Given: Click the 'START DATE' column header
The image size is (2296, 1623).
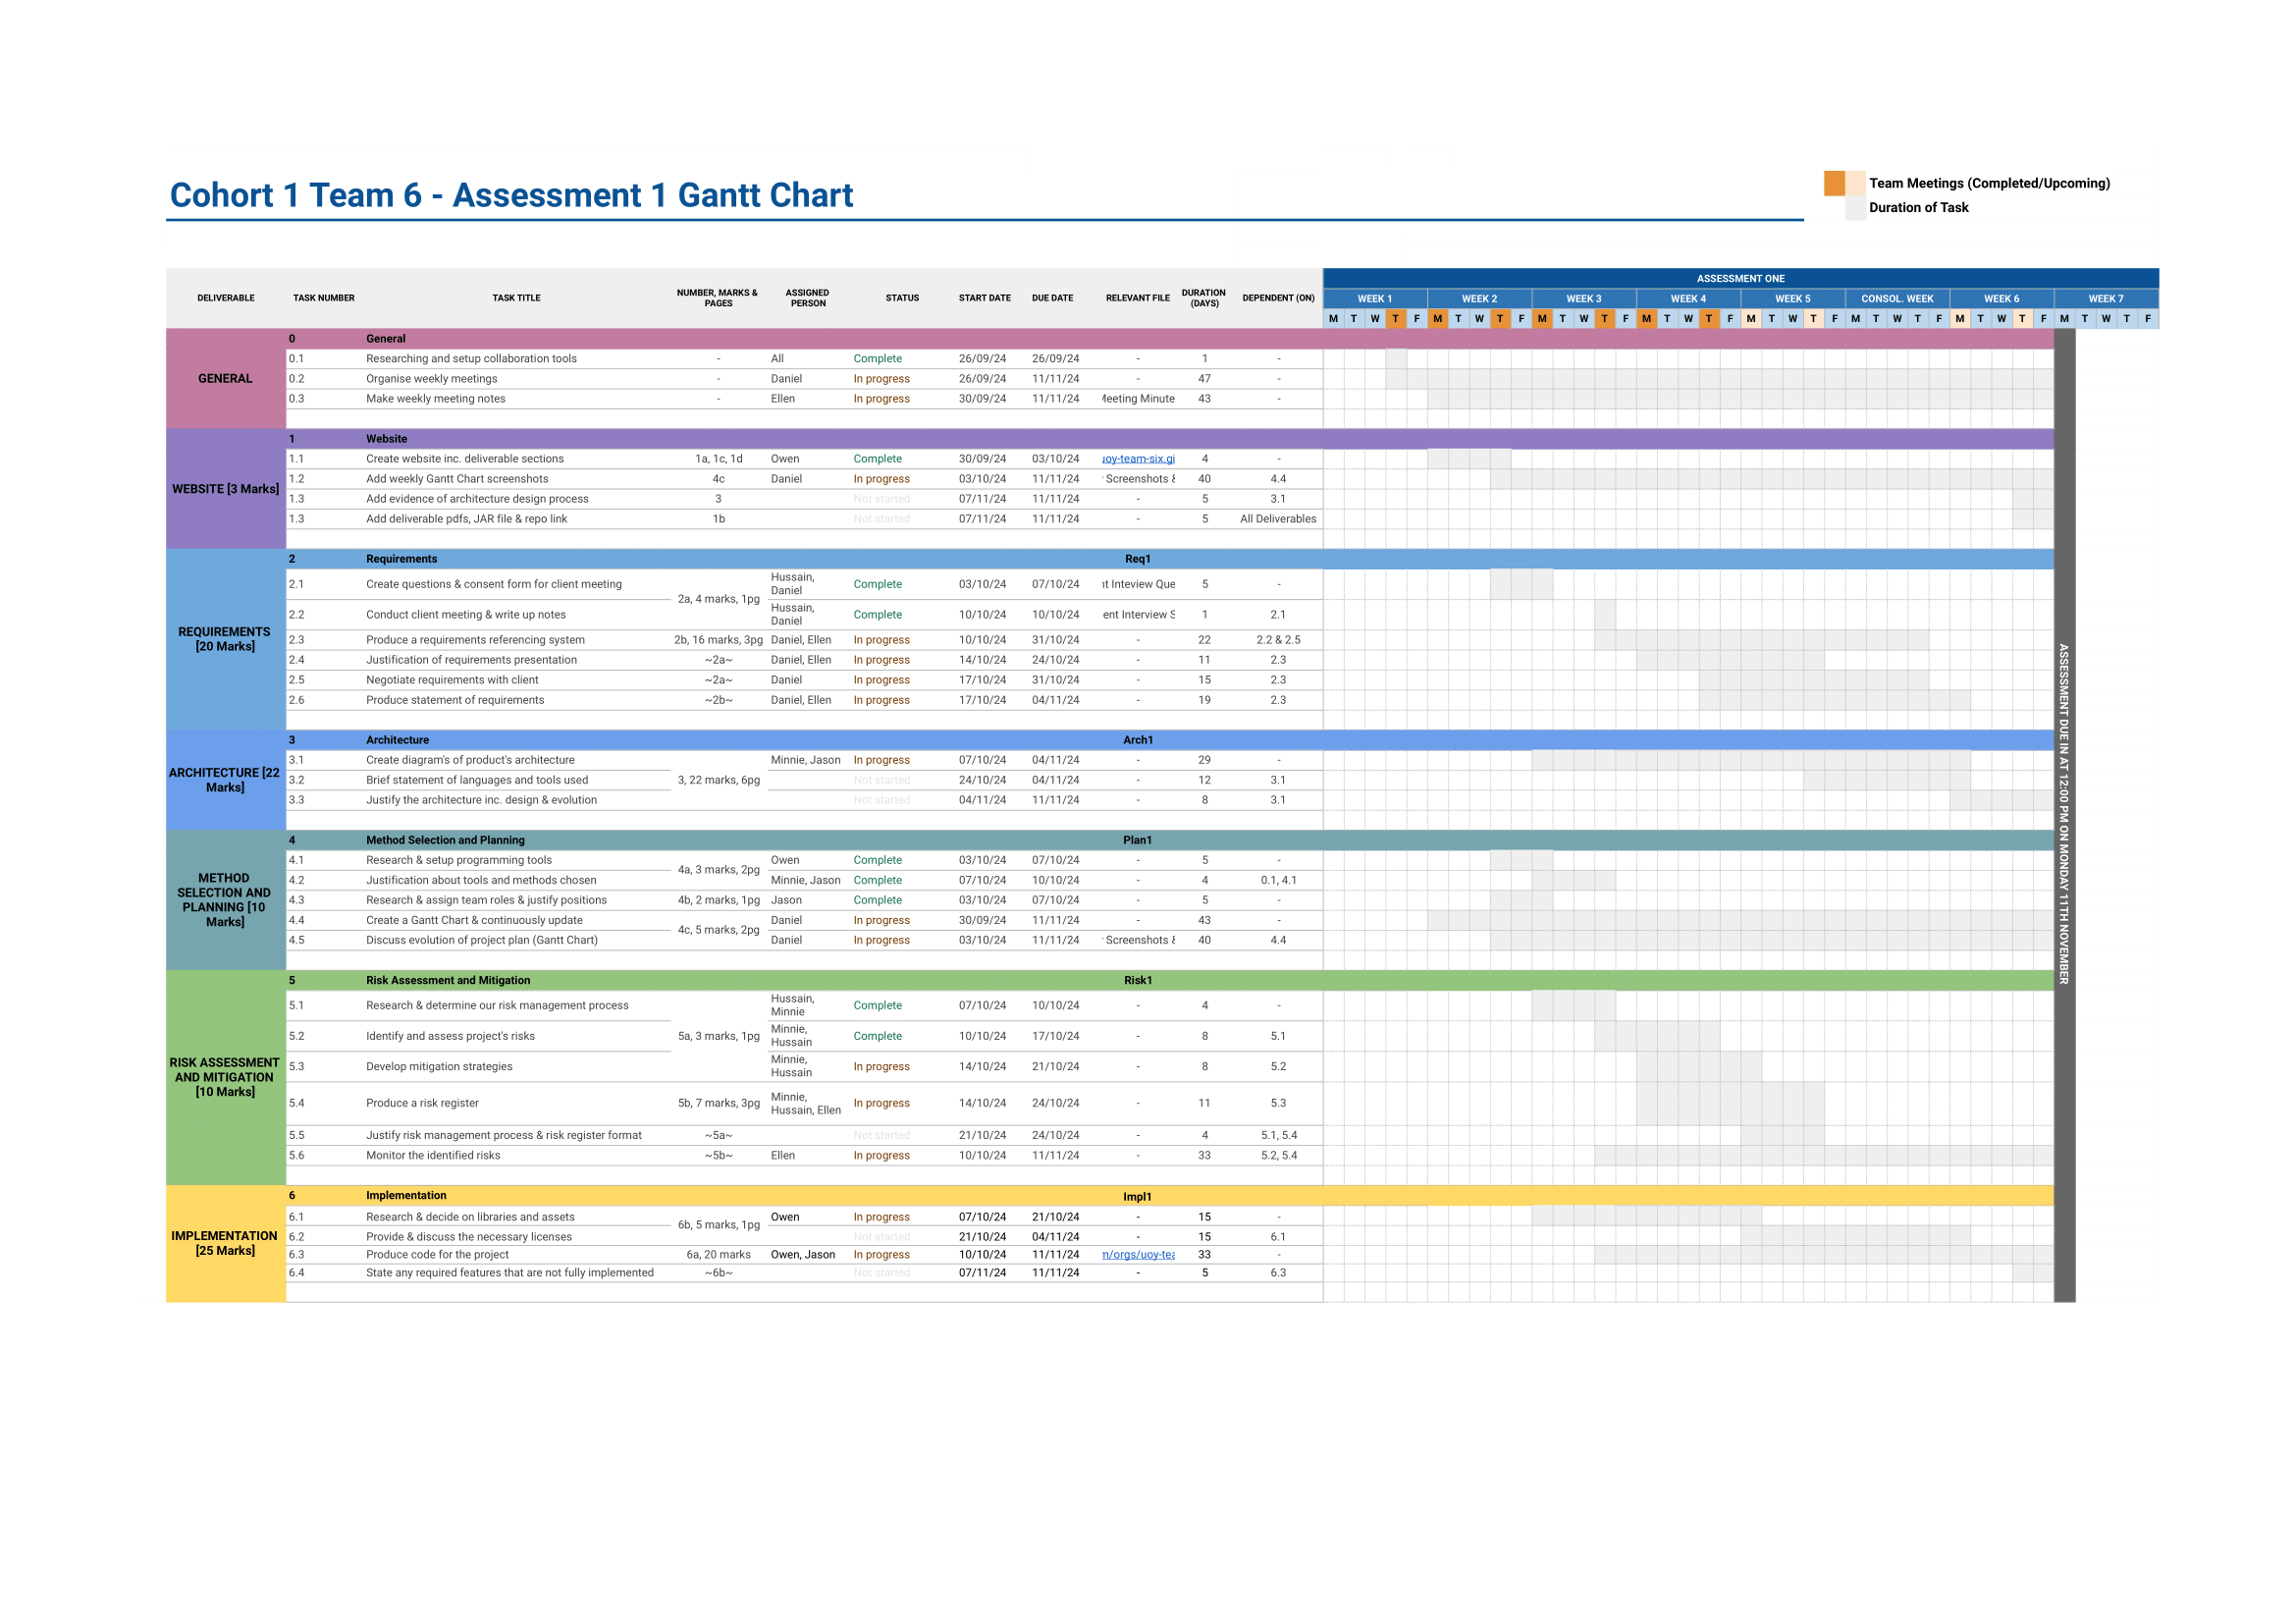Looking at the screenshot, I should pyautogui.click(x=985, y=298).
